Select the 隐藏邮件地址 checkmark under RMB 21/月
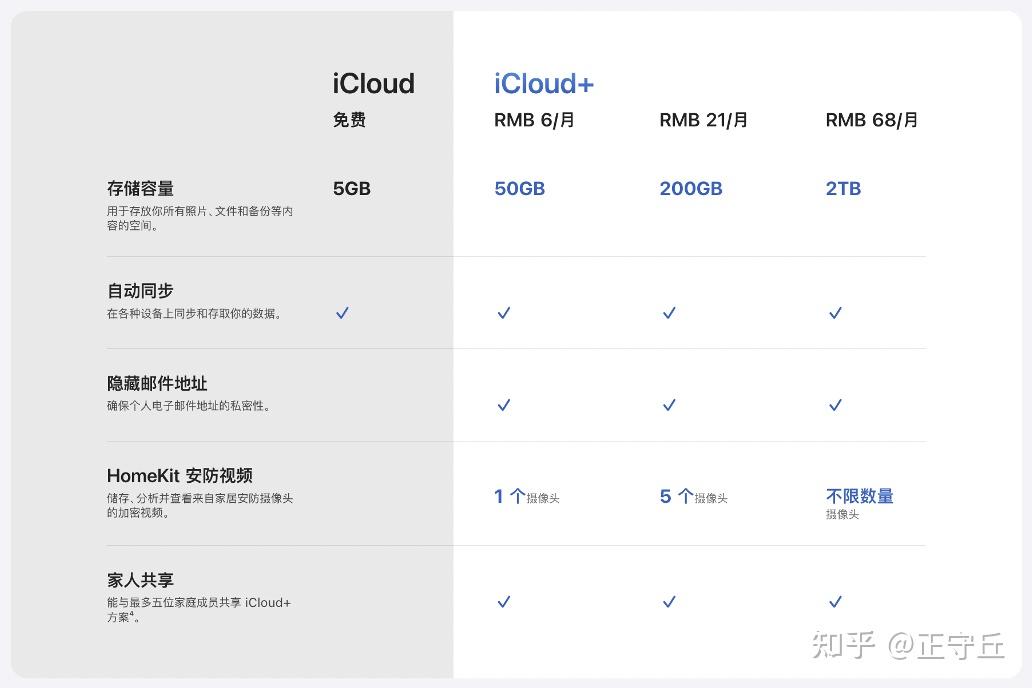 (x=668, y=405)
